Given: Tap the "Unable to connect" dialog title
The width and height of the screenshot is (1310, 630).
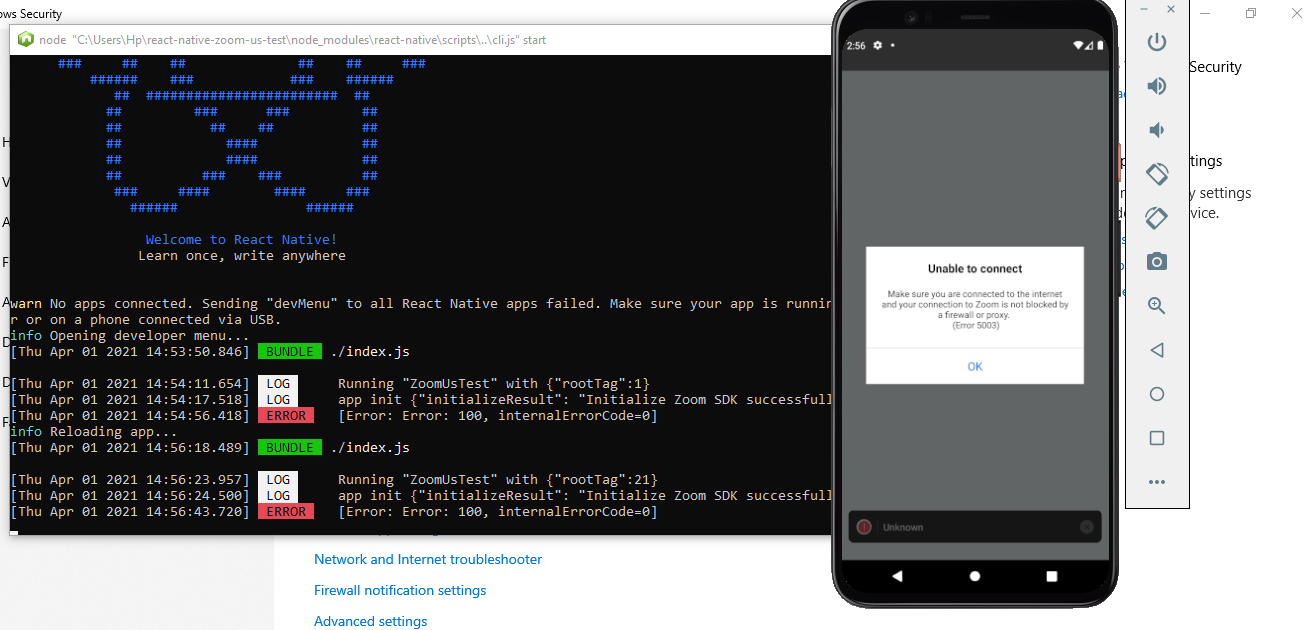Looking at the screenshot, I should point(975,269).
